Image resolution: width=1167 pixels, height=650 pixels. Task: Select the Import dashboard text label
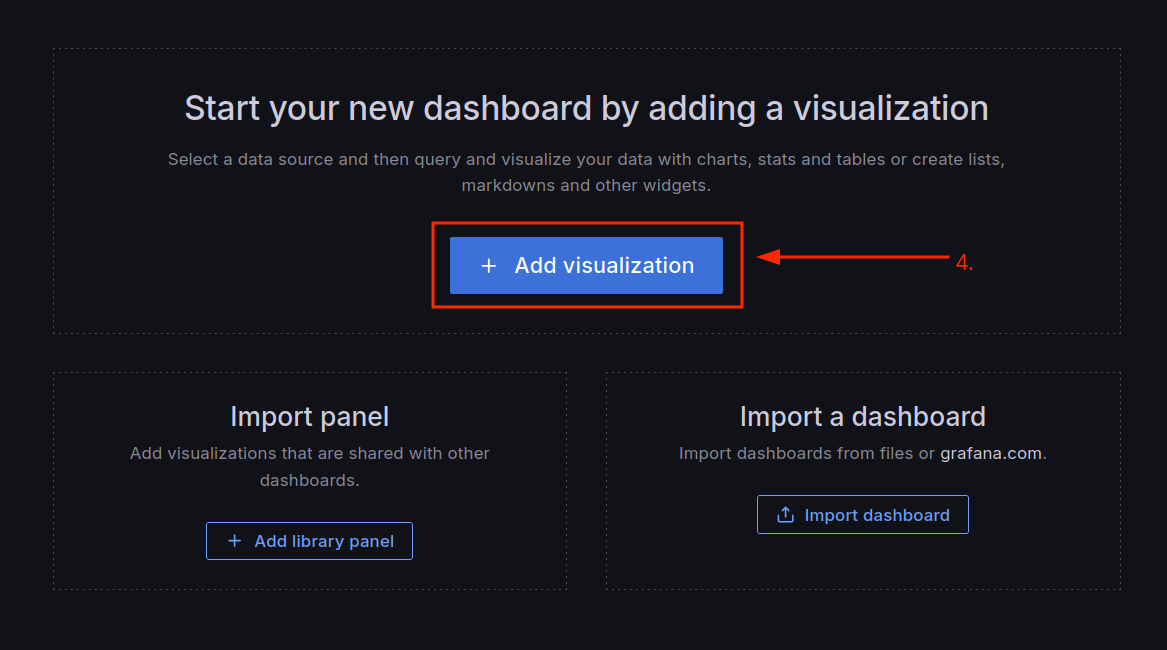pos(877,515)
